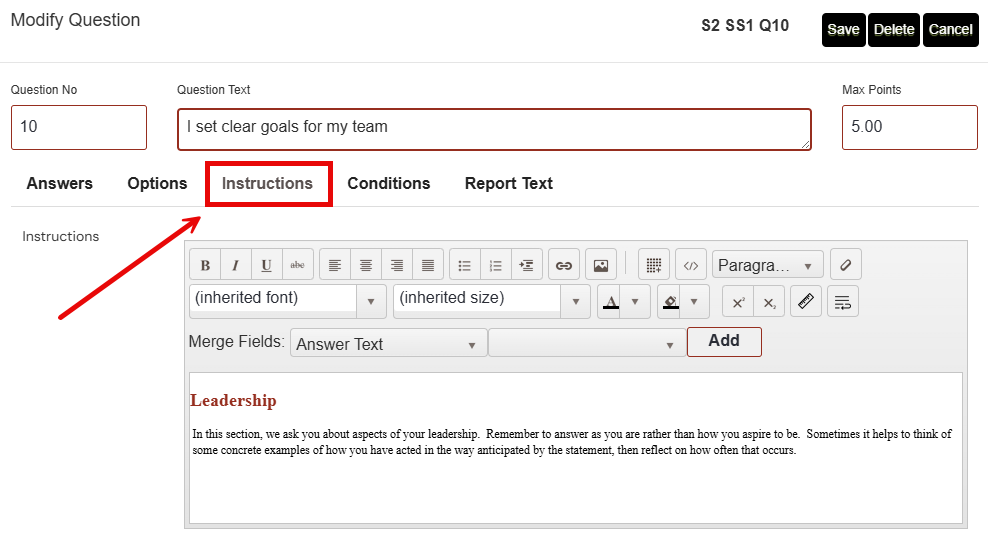Open the Answer Text merge field dropdown
Image resolution: width=988 pixels, height=538 pixels.
tap(387, 344)
